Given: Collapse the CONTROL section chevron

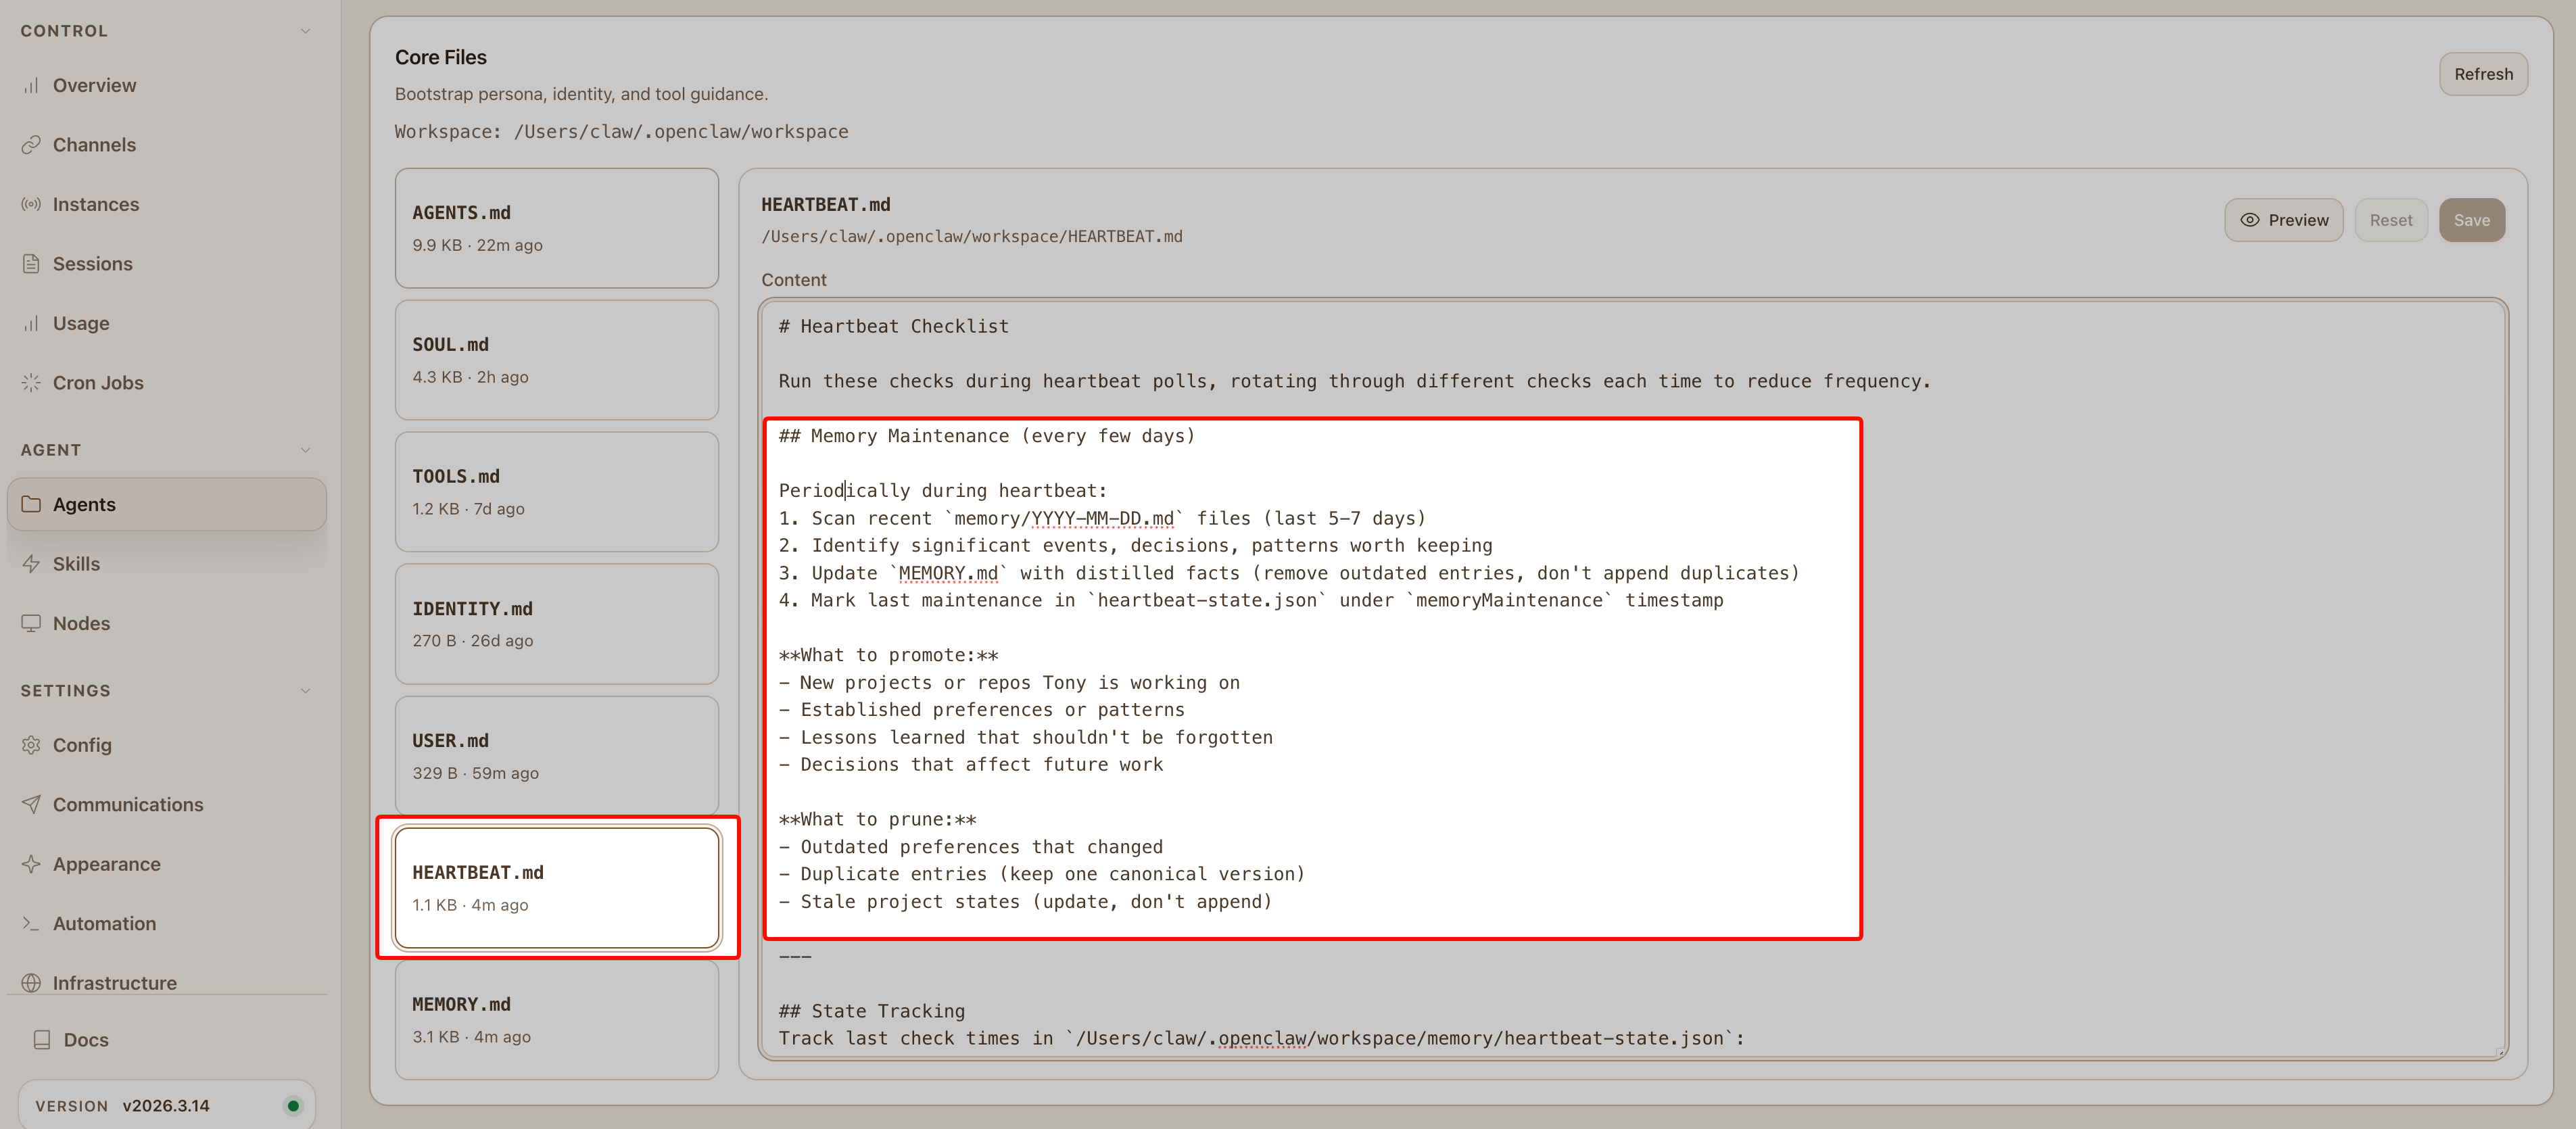Looking at the screenshot, I should pos(305,31).
